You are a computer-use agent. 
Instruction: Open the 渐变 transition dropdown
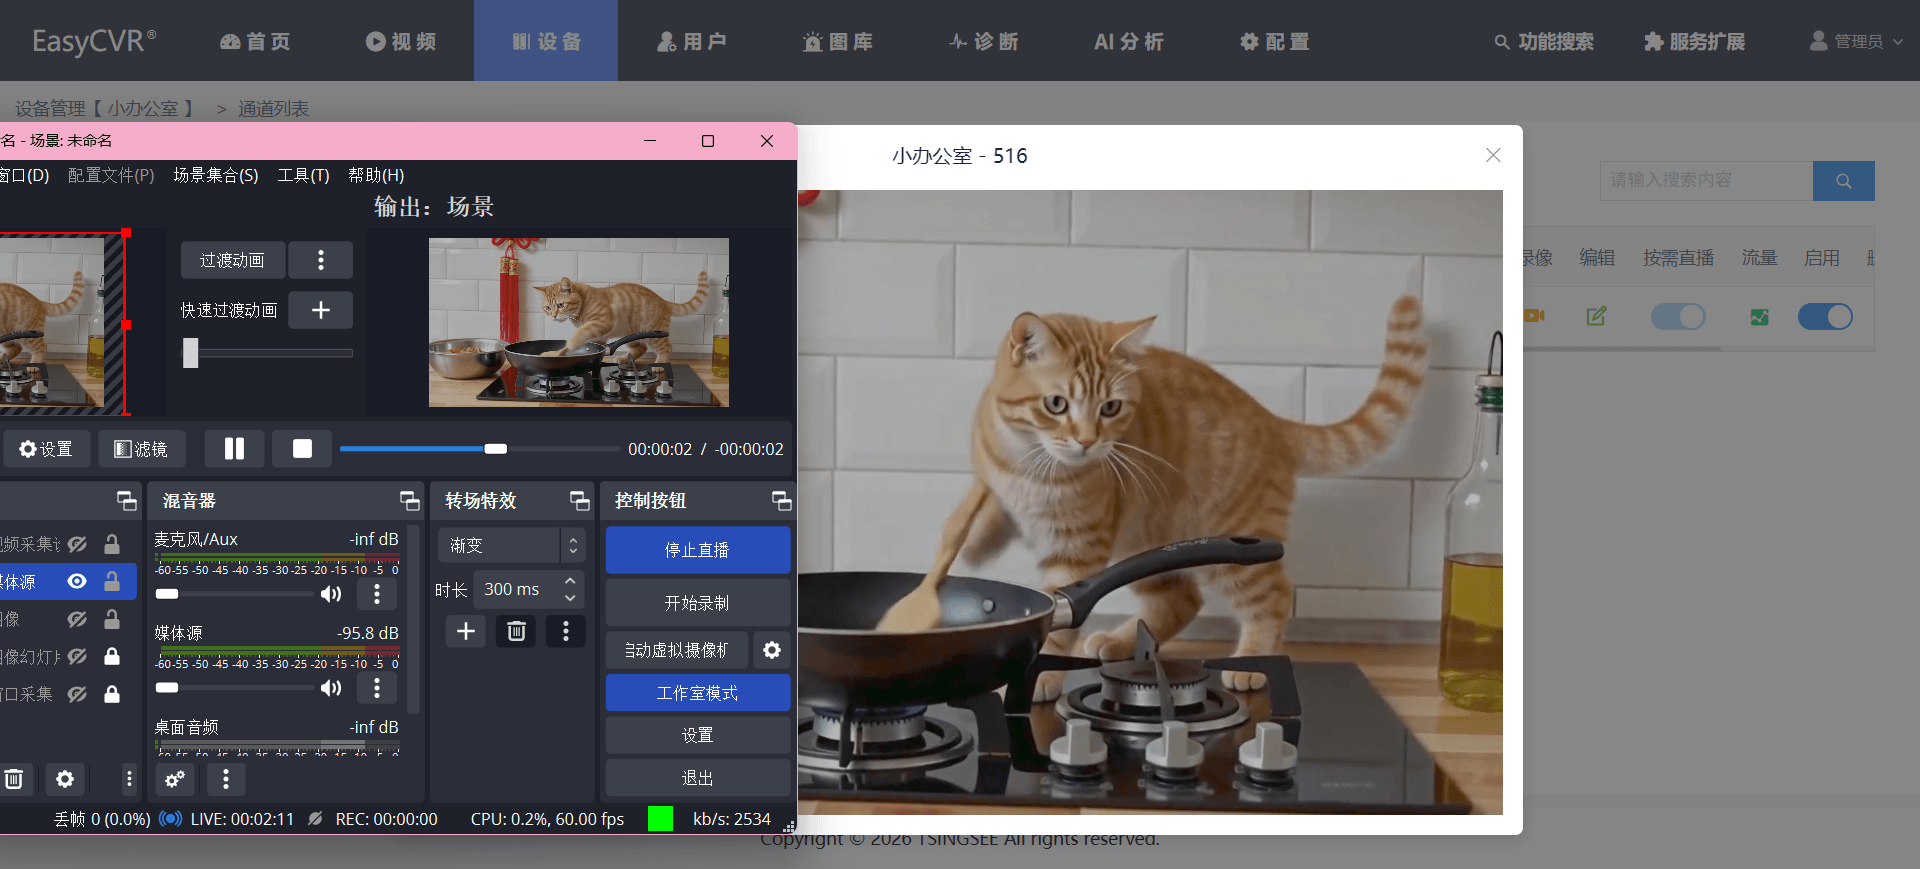coord(511,545)
